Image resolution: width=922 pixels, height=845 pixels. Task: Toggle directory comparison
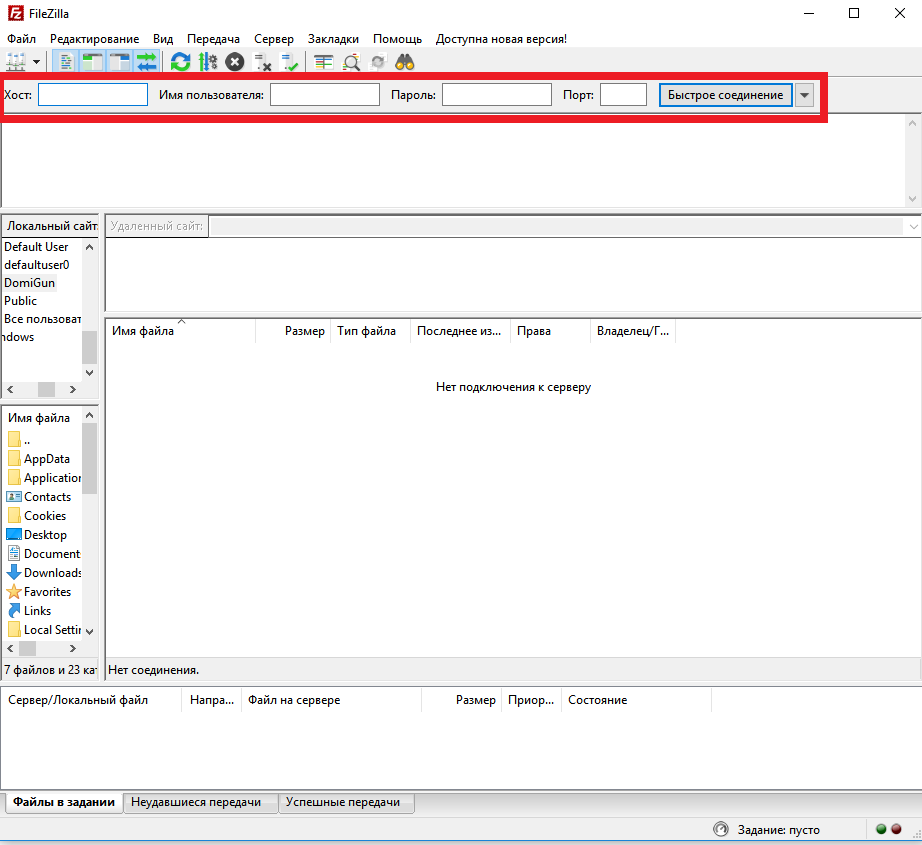[351, 62]
